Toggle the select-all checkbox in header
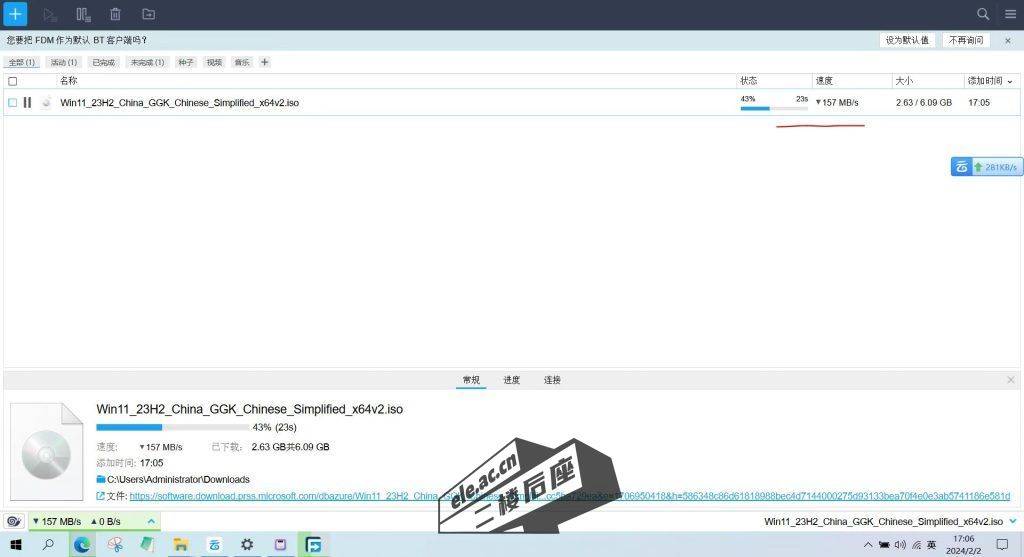 pos(12,81)
